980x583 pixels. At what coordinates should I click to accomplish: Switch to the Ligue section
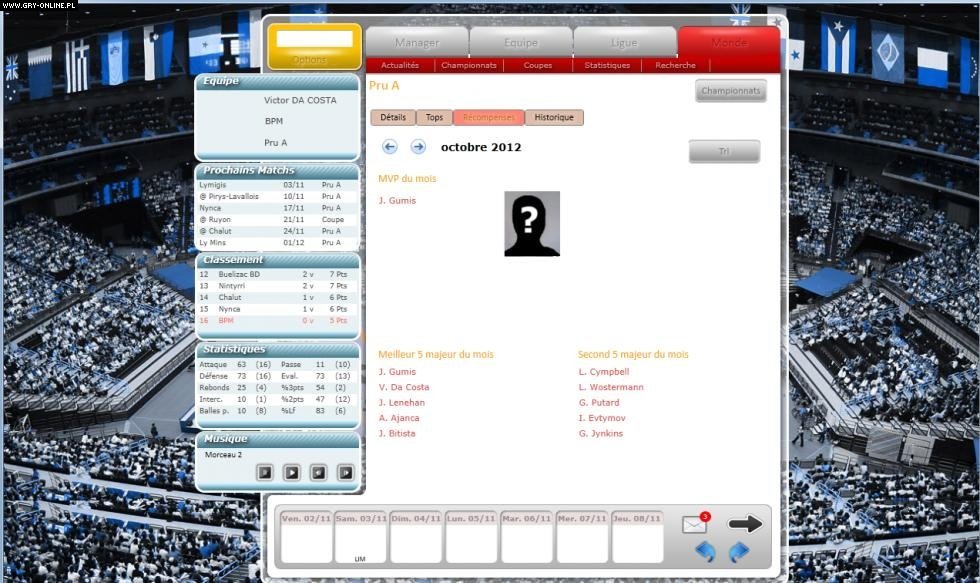coord(624,42)
